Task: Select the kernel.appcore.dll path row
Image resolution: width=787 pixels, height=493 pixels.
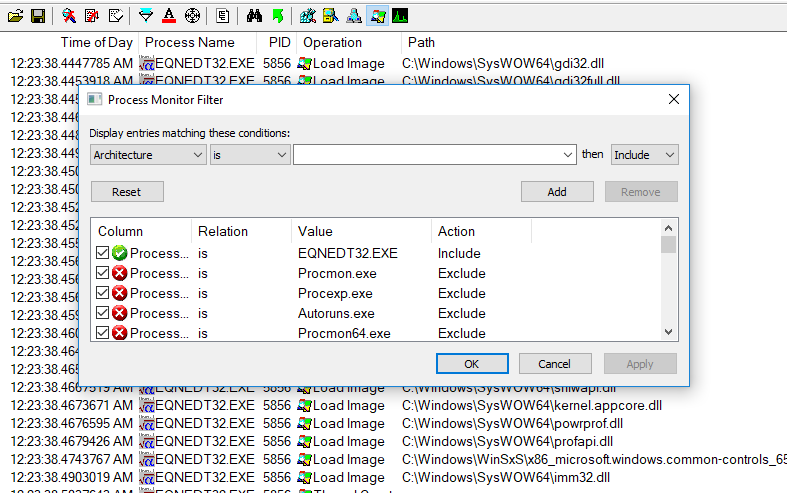Action: (x=532, y=405)
